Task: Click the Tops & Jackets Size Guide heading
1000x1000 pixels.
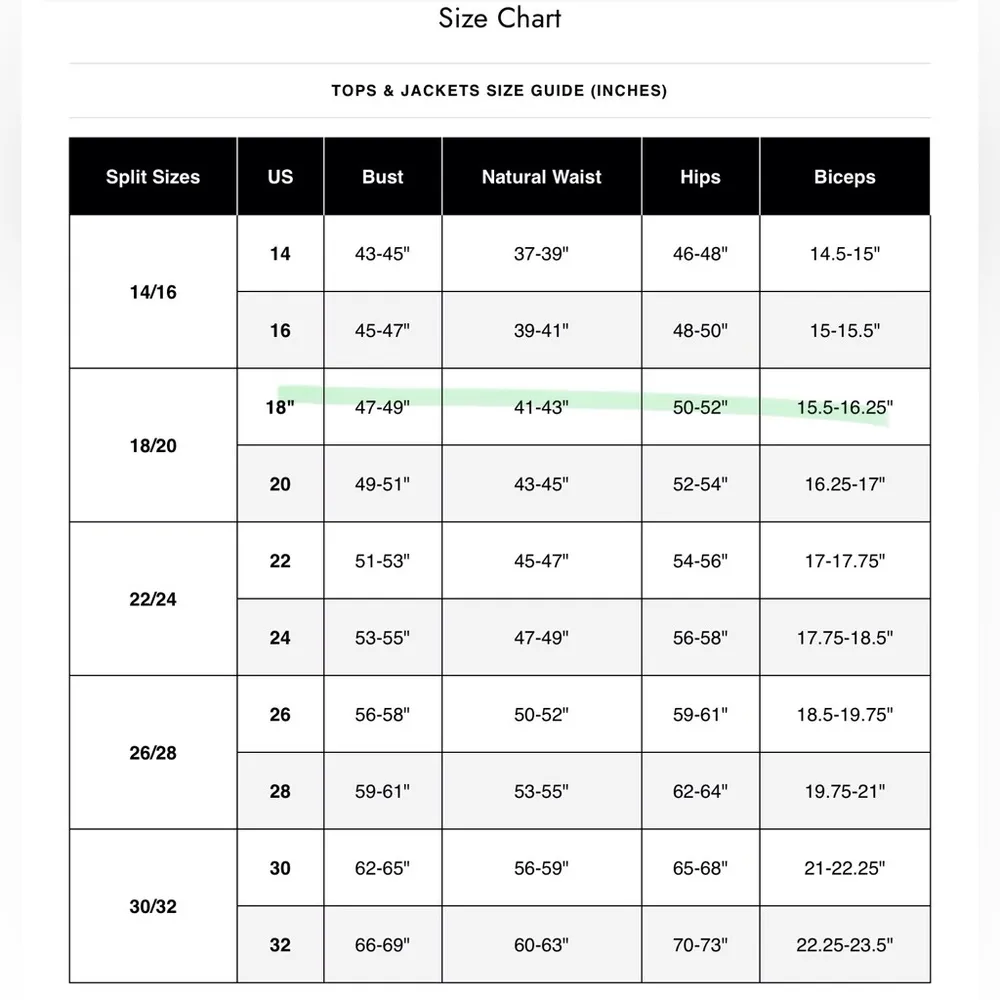Action: 499,91
